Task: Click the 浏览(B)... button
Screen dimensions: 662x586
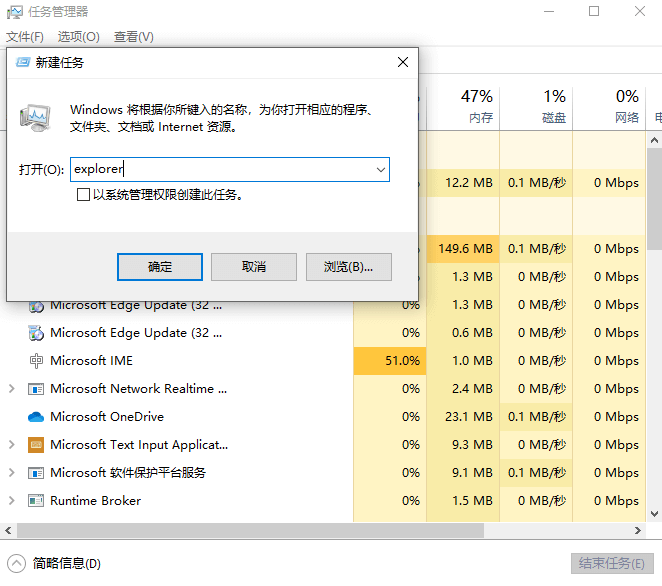Action: [348, 267]
